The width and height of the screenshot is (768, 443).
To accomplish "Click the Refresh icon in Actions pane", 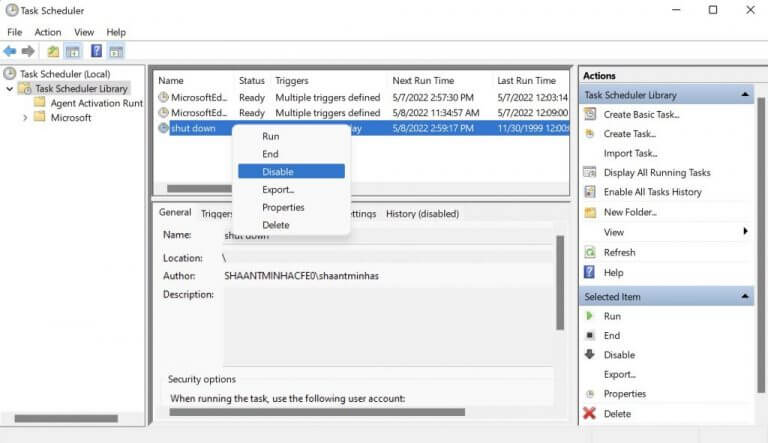I will click(x=590, y=252).
